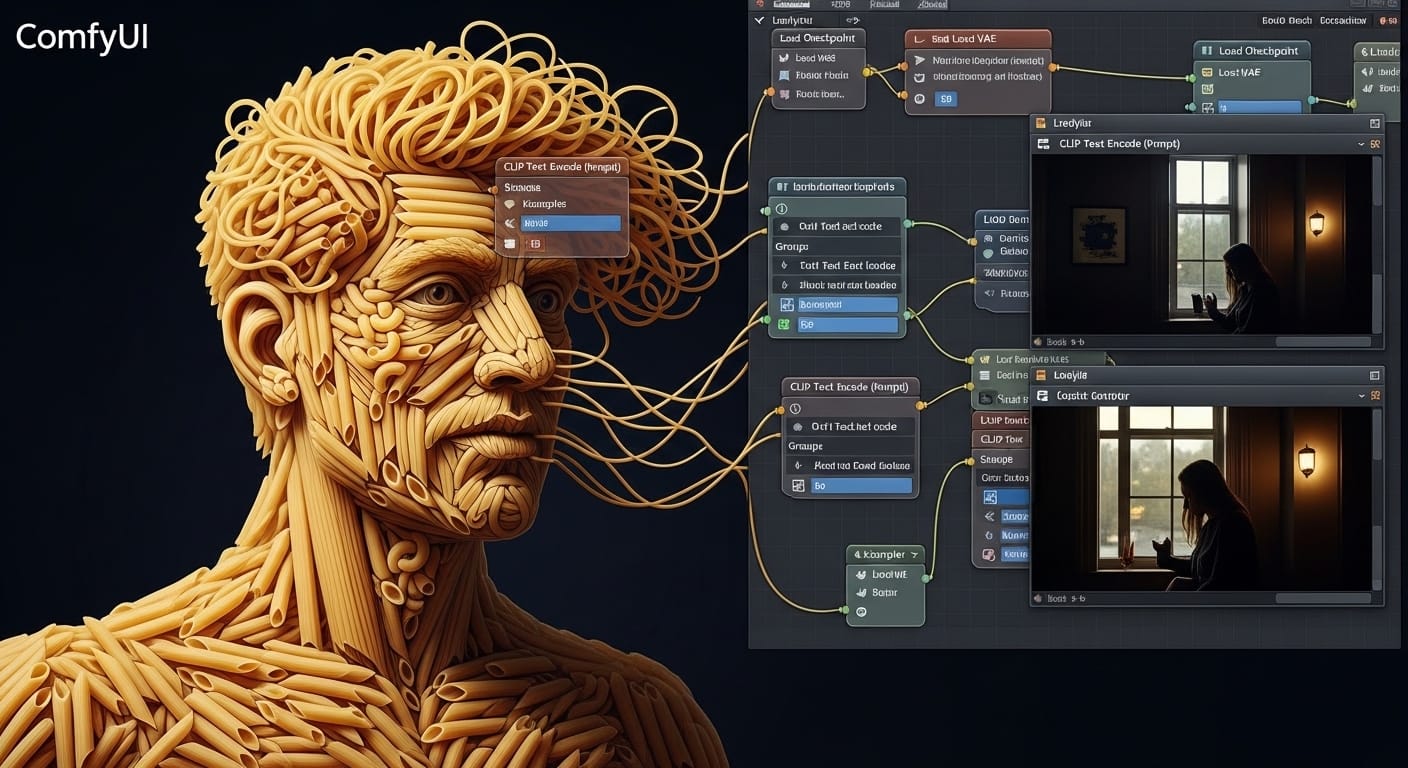Select the rightmost tab in the top menu bar
The width and height of the screenshot is (1408, 768).
click(x=932, y=5)
